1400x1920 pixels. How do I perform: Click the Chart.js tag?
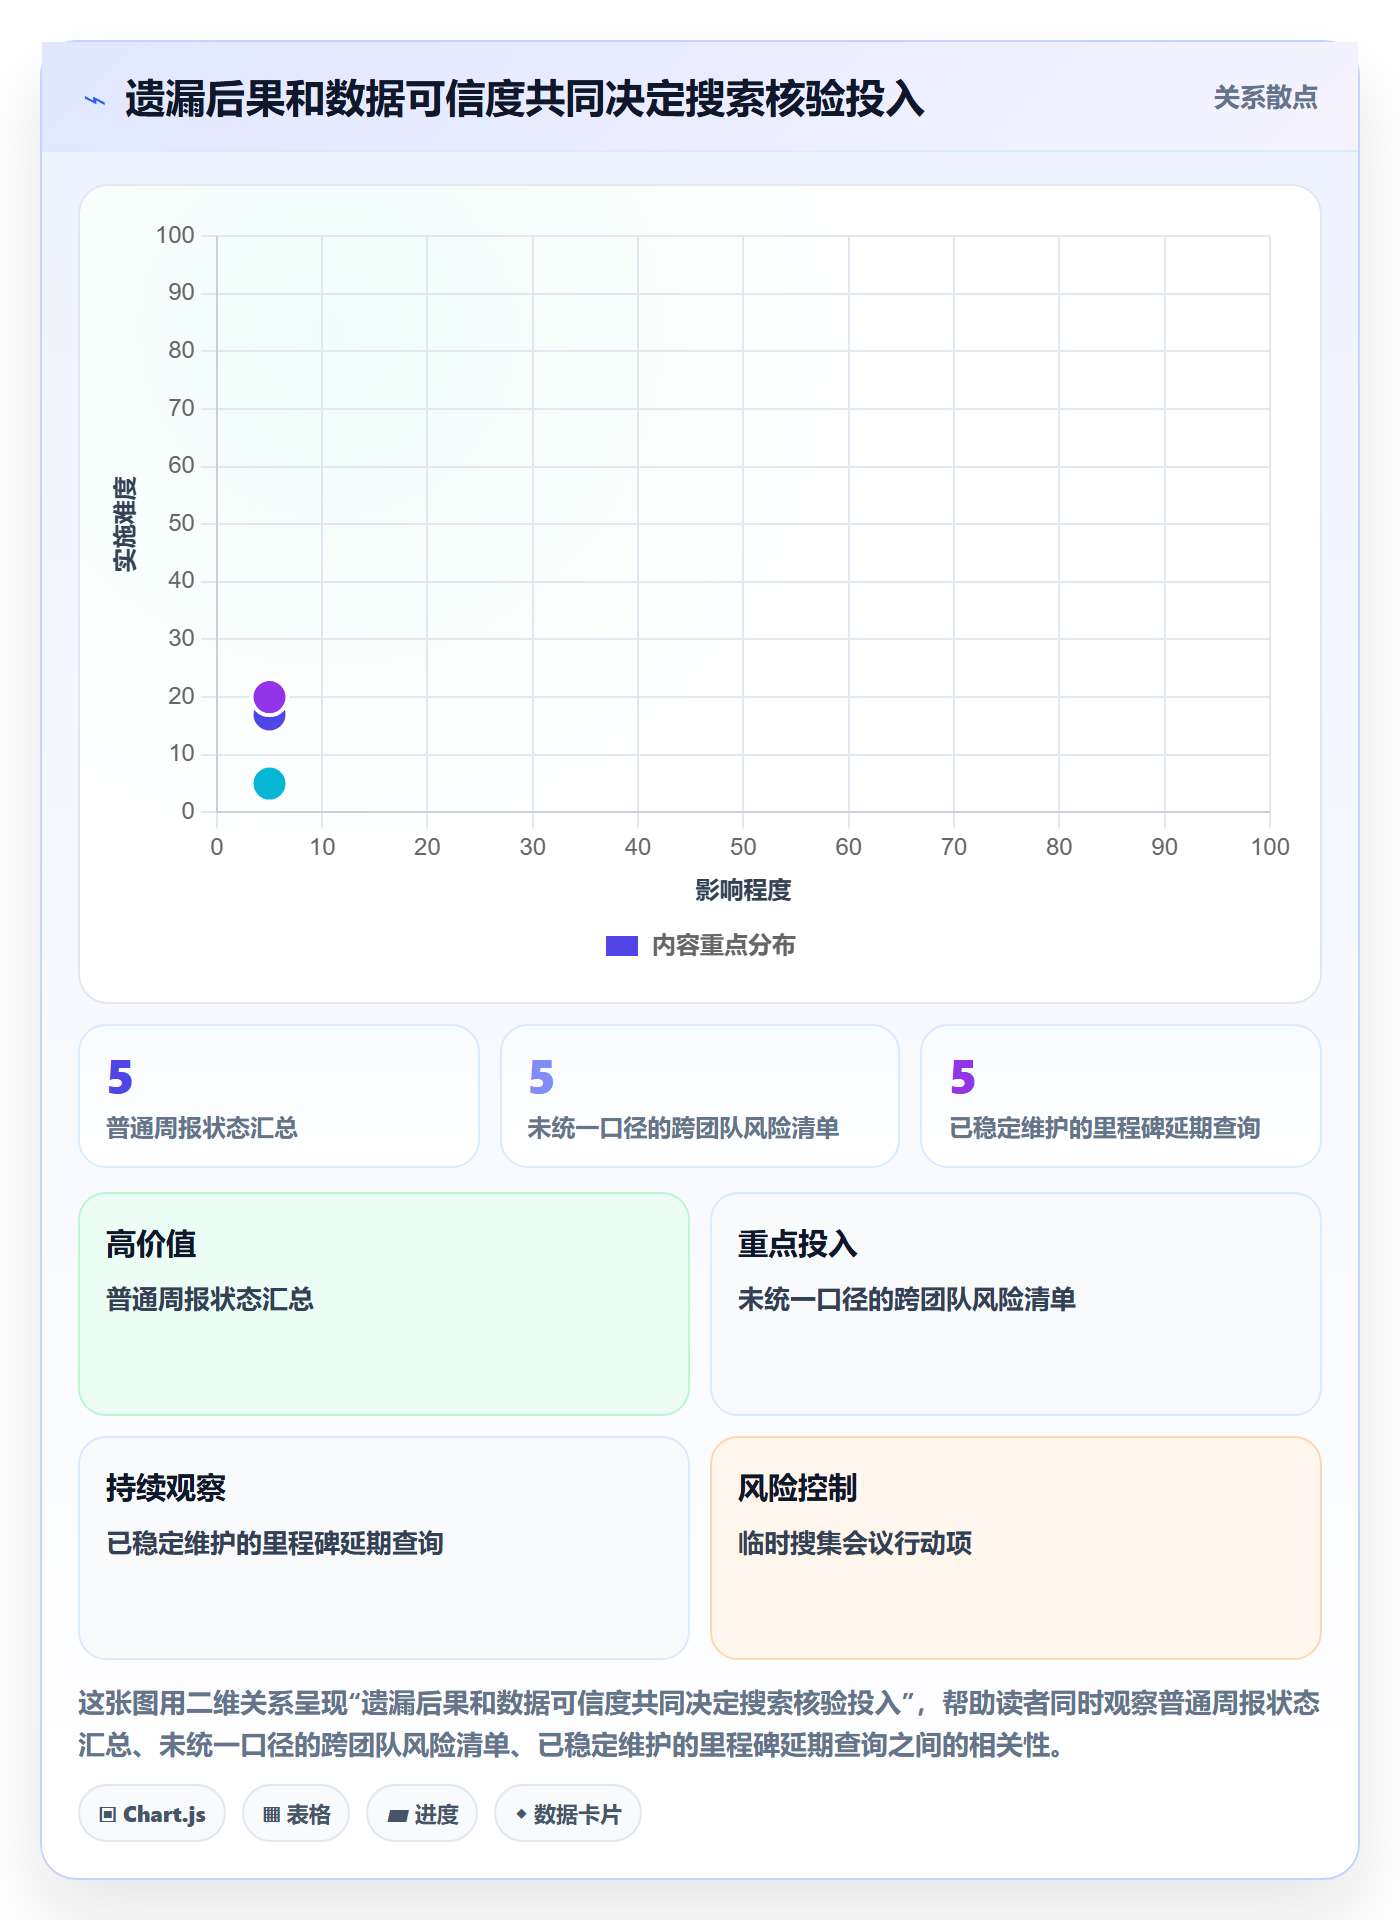point(152,1814)
